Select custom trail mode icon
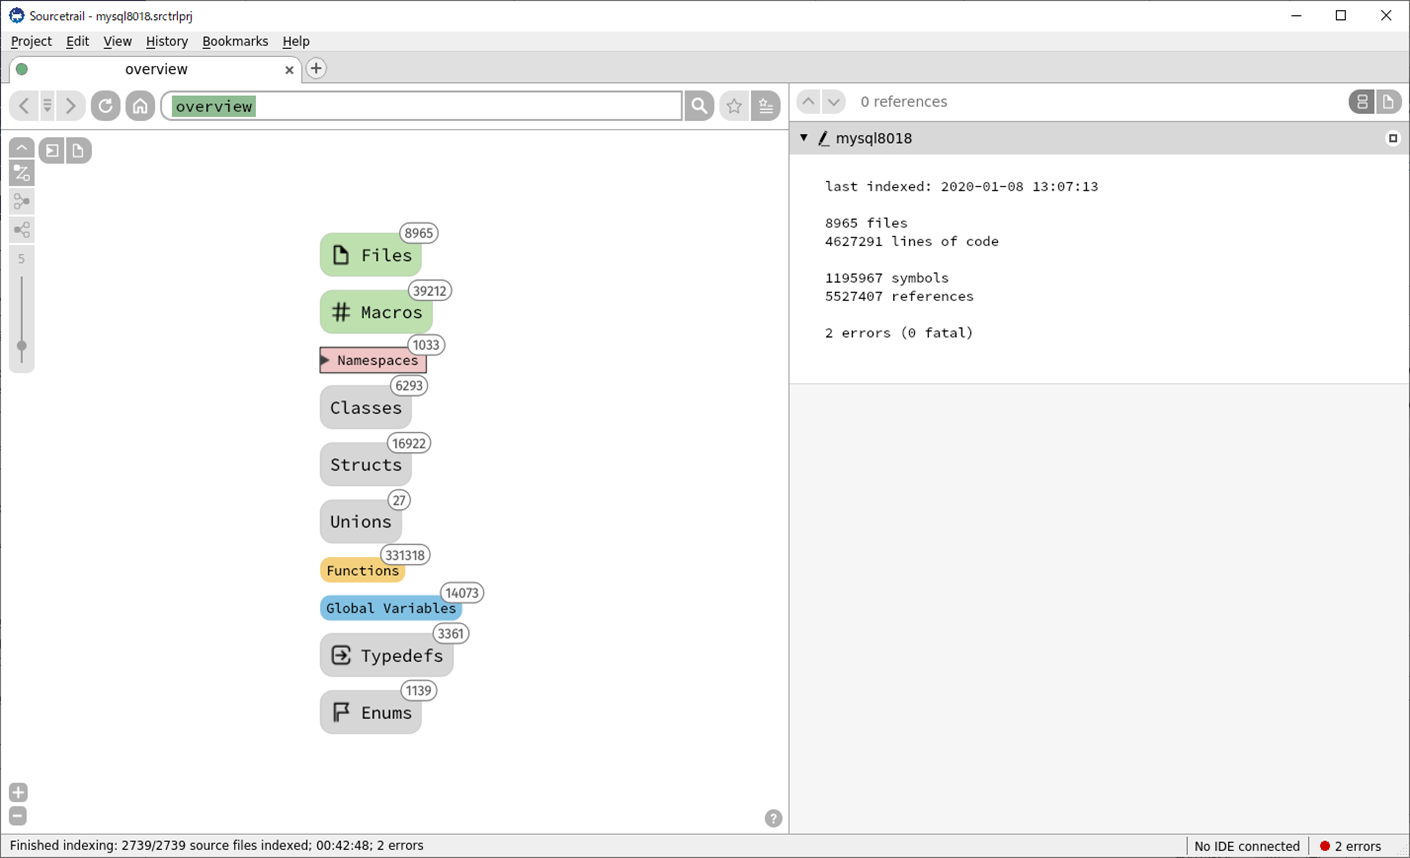Image resolution: width=1410 pixels, height=858 pixels. 21,173
